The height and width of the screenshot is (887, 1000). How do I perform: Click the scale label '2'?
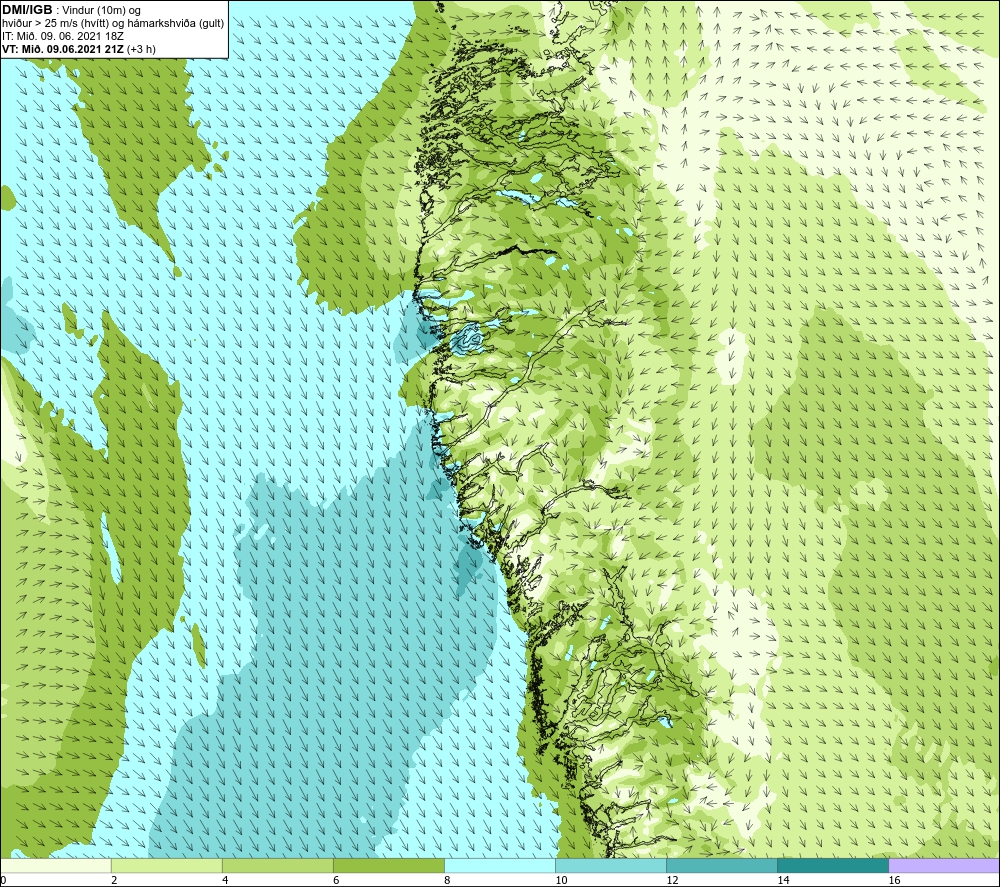click(x=114, y=880)
